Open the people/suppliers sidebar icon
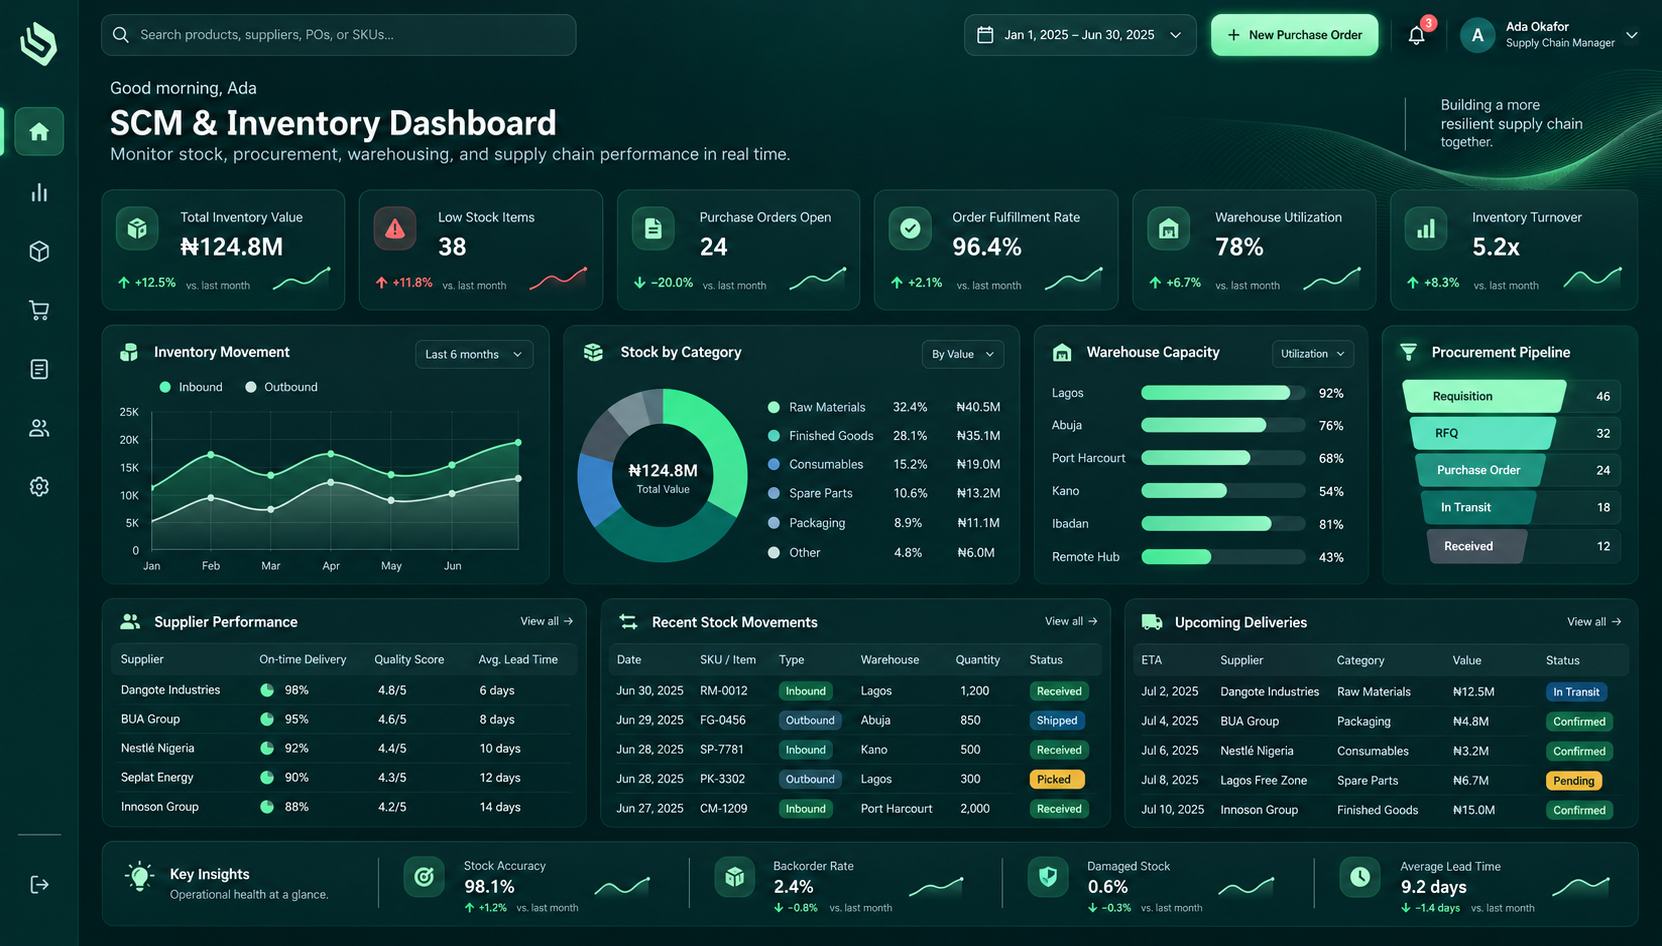 coord(39,428)
